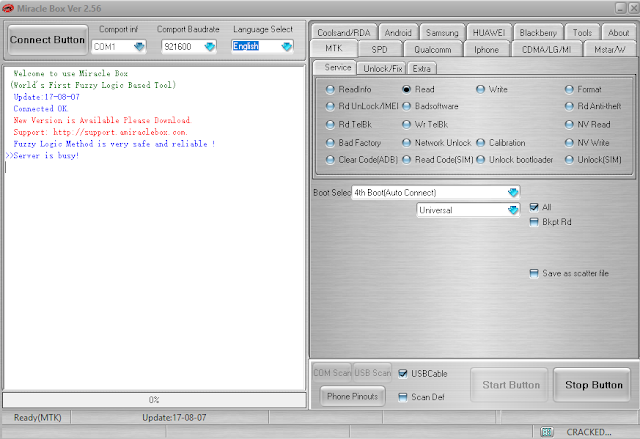This screenshot has height=439, width=640.
Task: Click the Start Button
Action: [511, 385]
